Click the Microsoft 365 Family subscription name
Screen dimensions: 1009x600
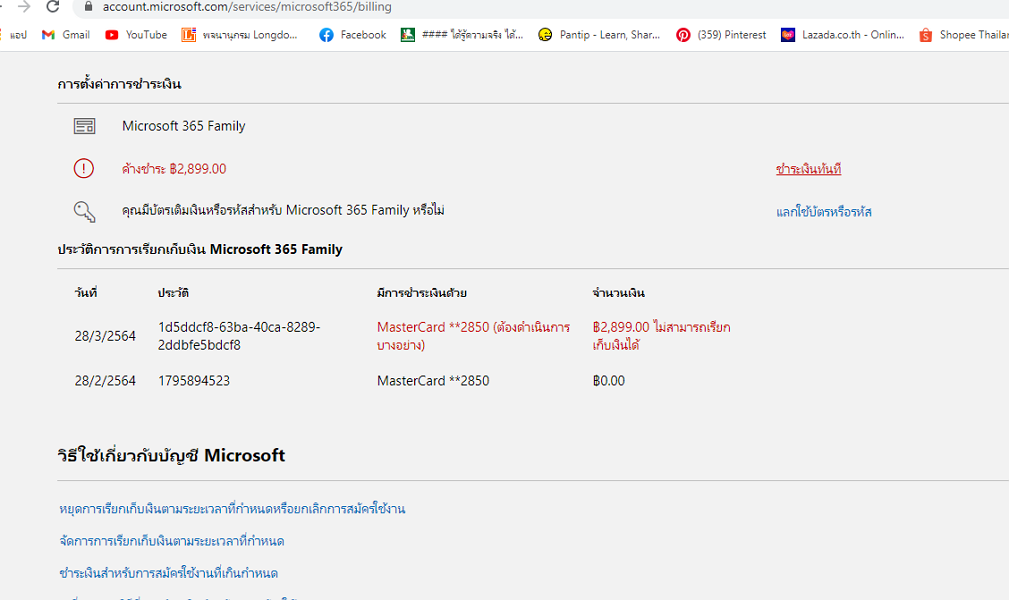[x=183, y=126]
